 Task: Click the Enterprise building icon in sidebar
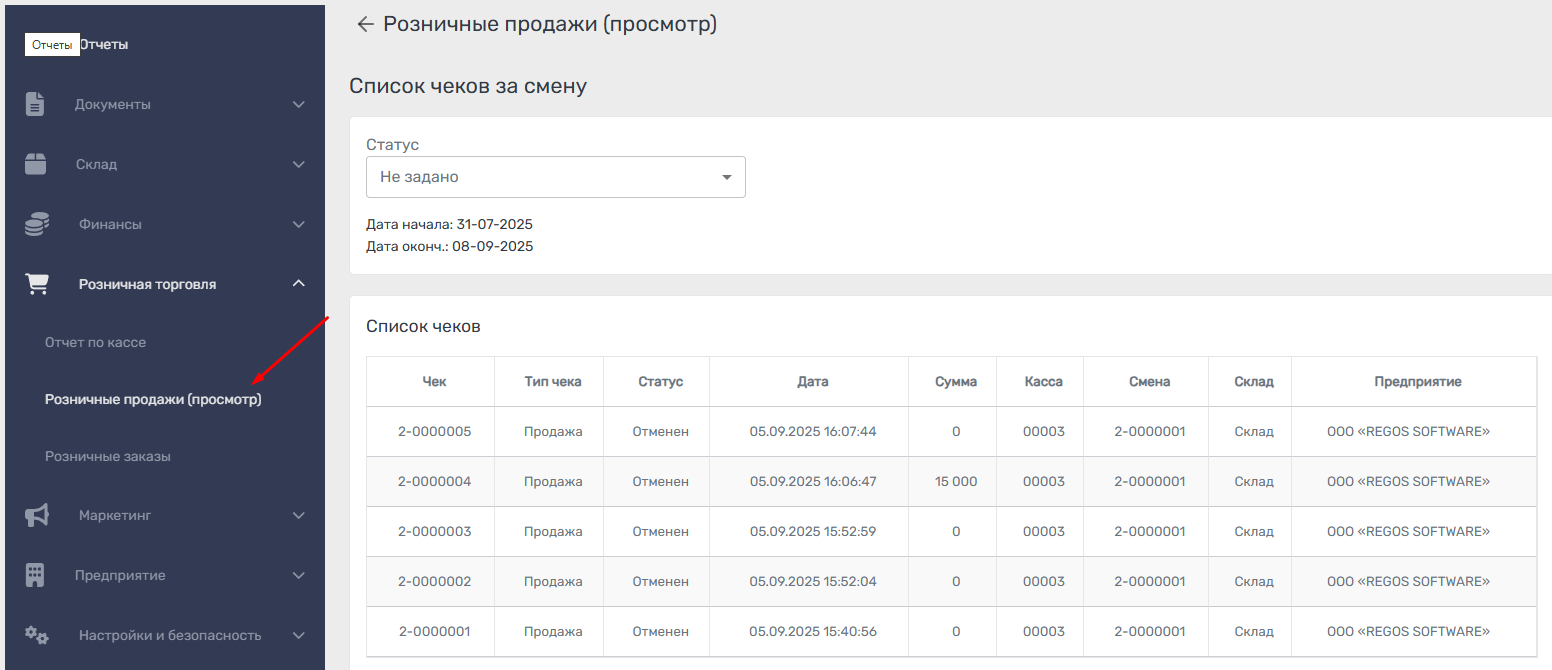point(36,575)
